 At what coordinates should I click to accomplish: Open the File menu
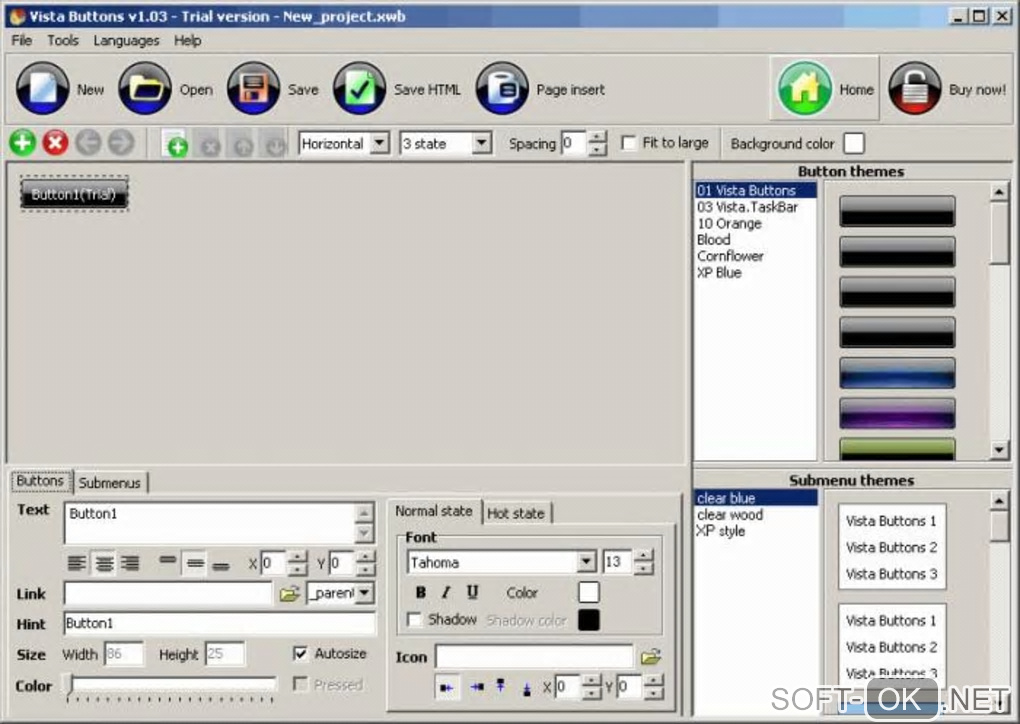21,40
